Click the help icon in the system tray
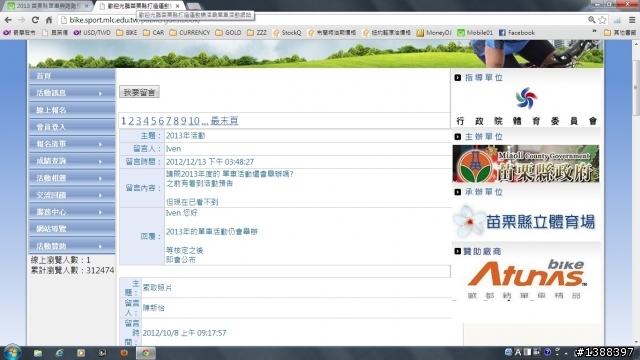Screen dimensions: 640x360 547,352
